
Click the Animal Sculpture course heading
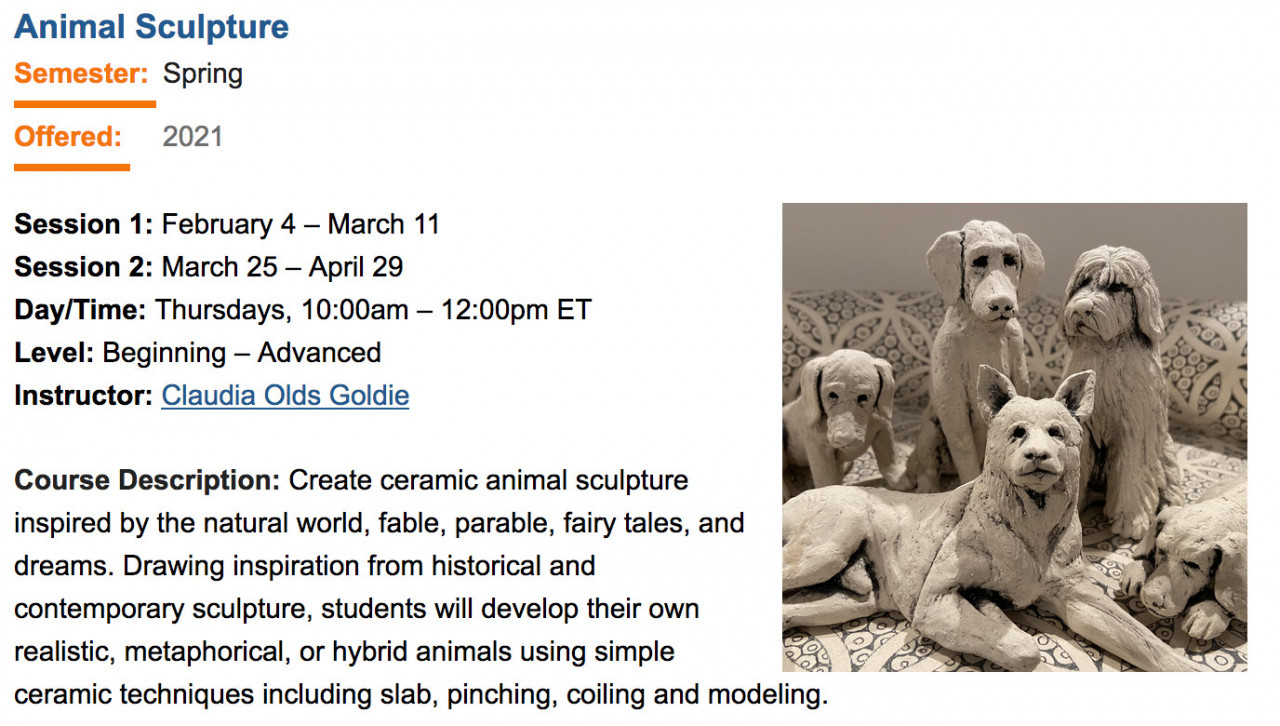pos(151,27)
